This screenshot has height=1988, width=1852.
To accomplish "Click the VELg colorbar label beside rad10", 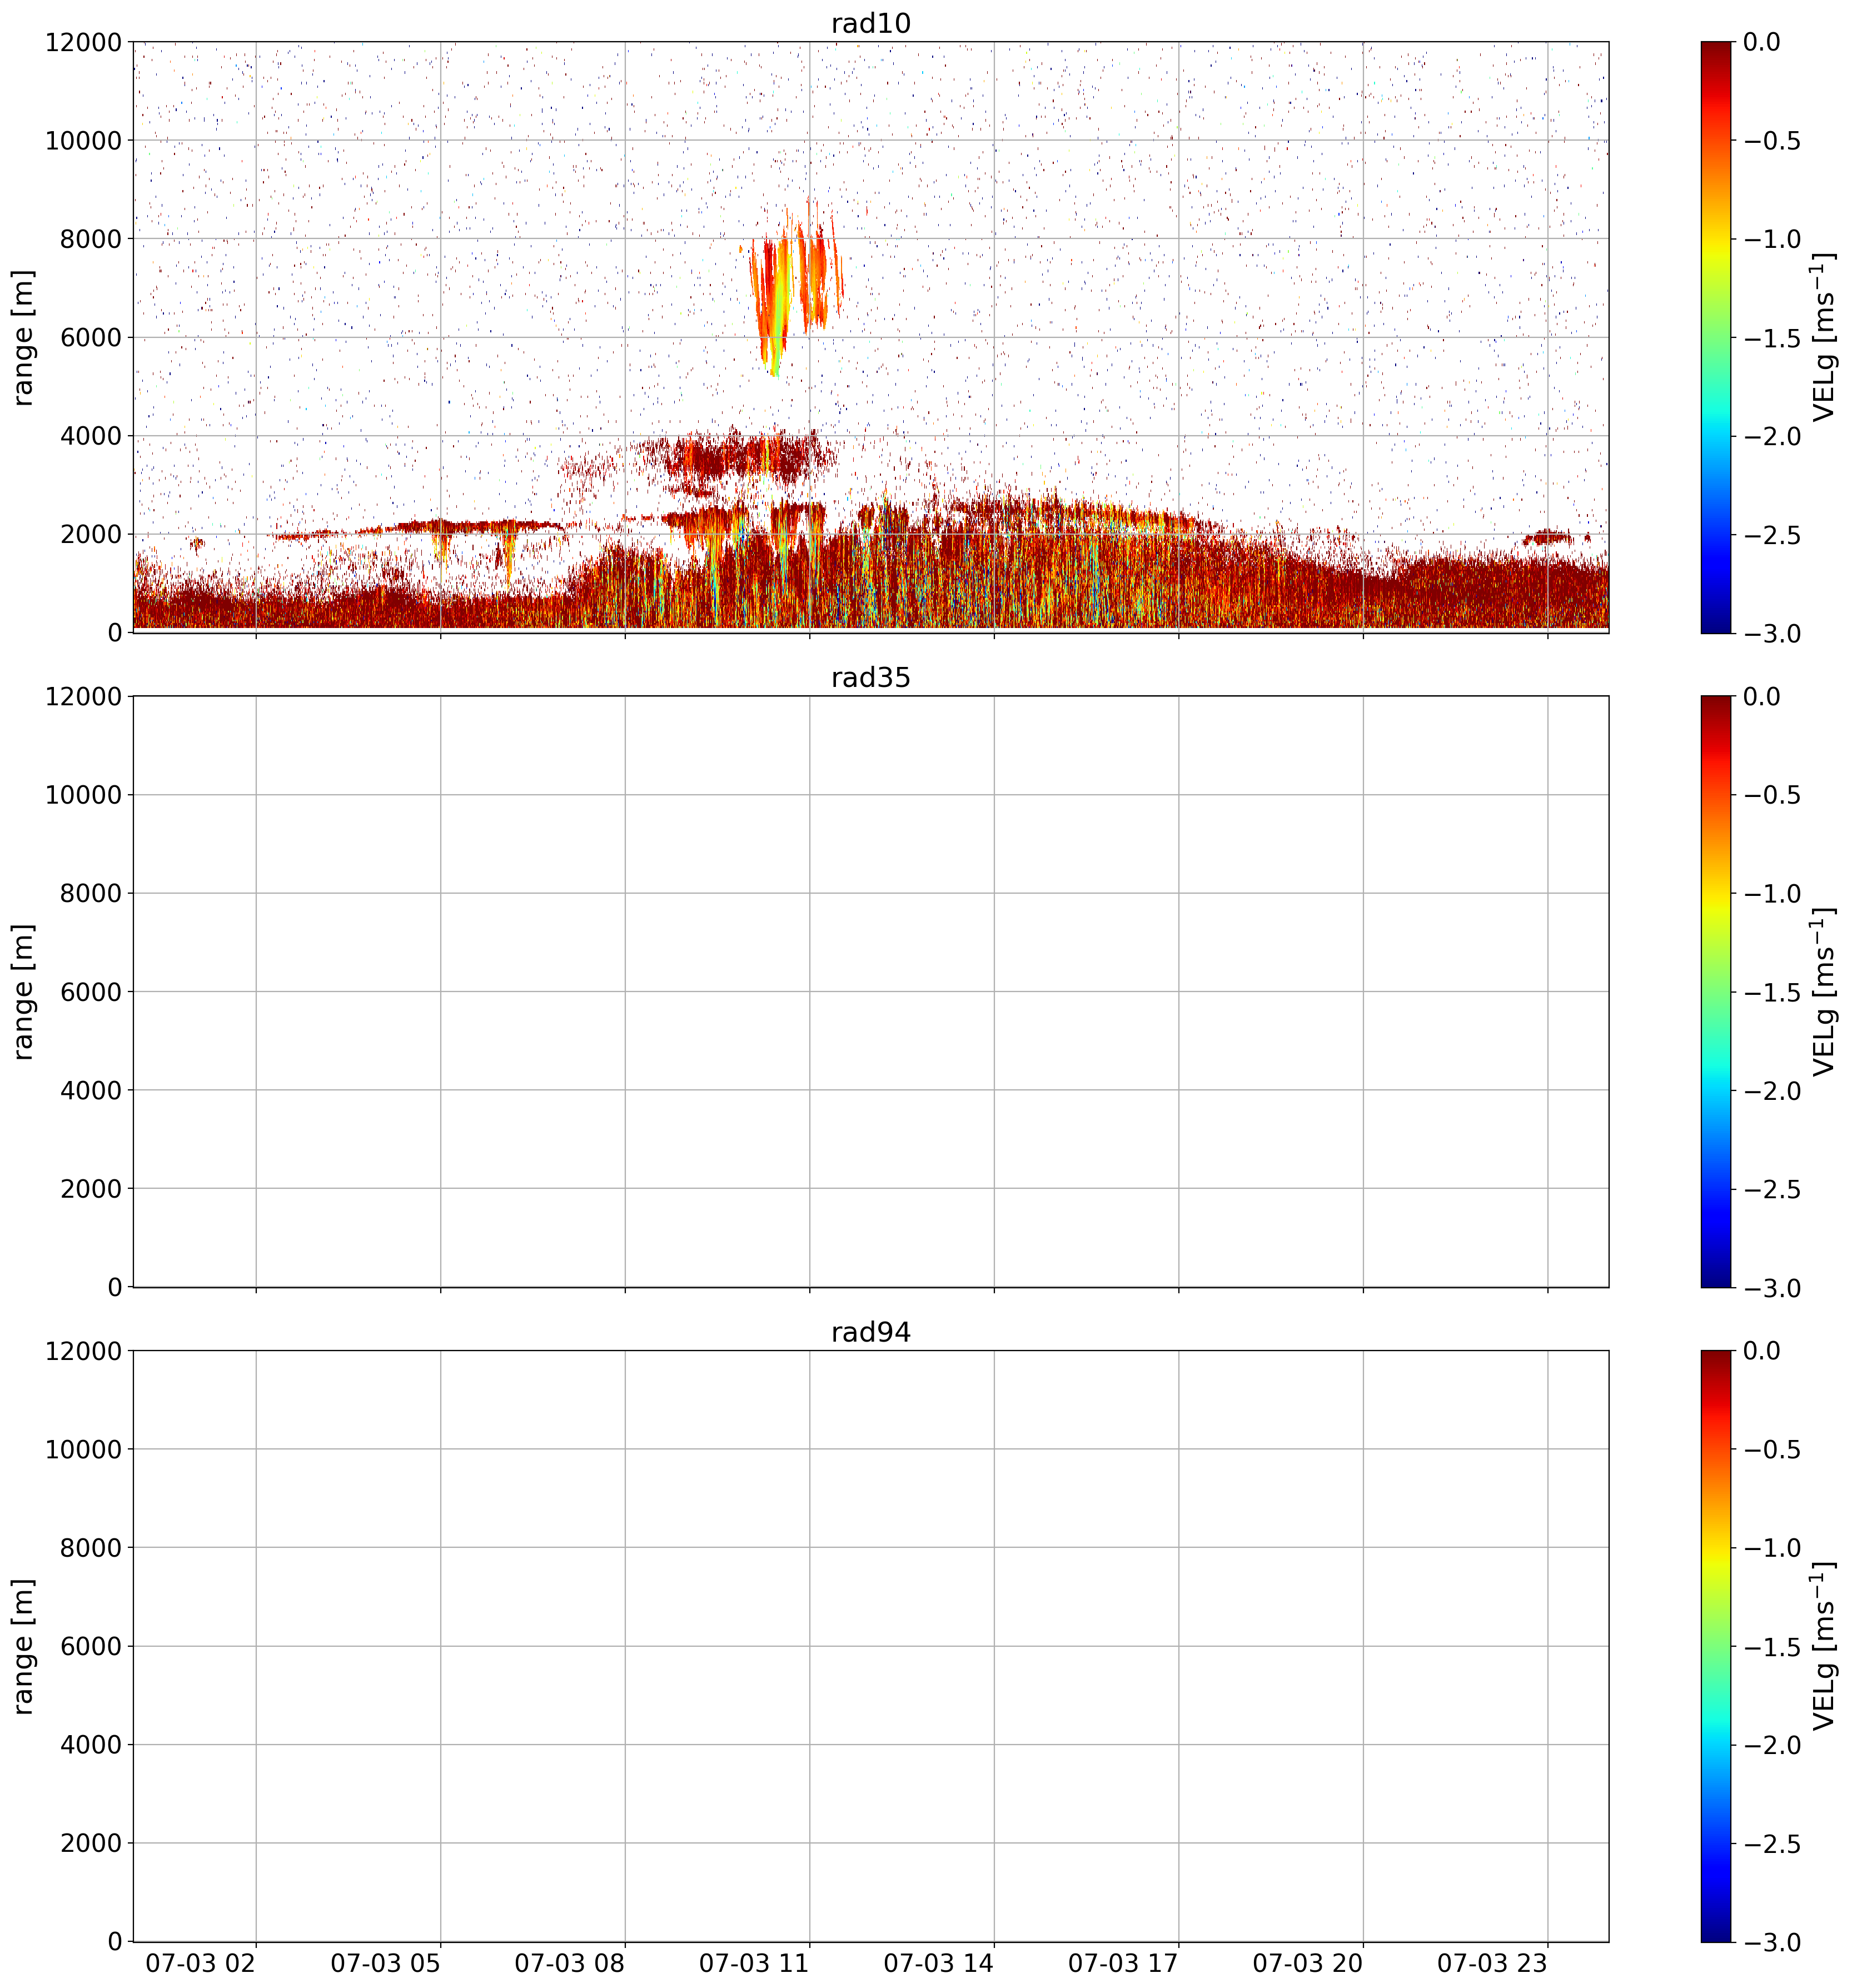I will (1824, 337).
